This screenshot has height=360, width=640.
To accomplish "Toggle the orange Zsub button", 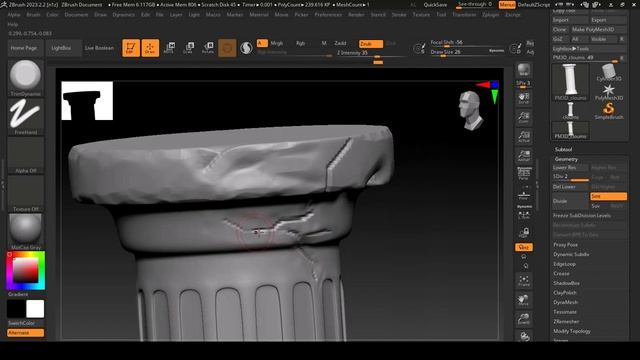I will pyautogui.click(x=371, y=44).
